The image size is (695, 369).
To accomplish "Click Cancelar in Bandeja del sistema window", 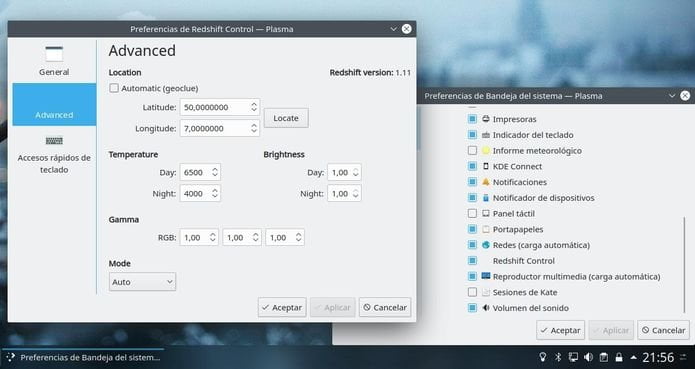I will coord(663,330).
